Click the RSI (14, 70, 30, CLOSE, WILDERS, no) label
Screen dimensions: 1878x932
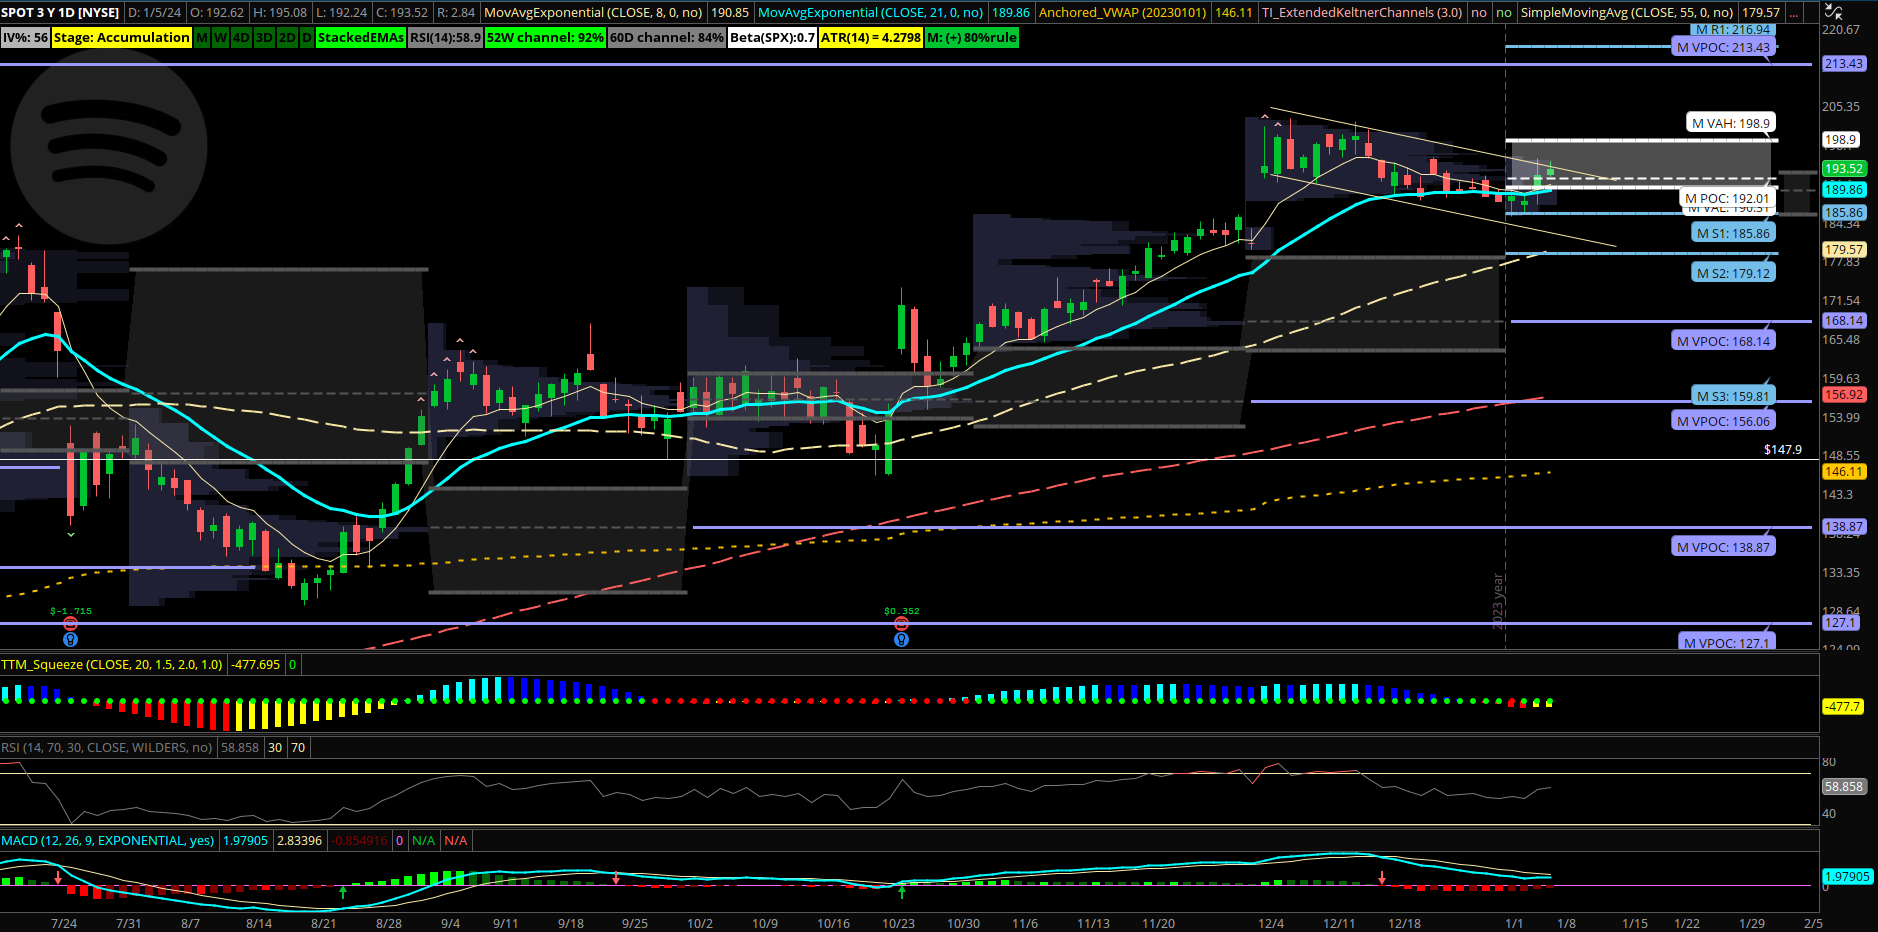click(107, 747)
